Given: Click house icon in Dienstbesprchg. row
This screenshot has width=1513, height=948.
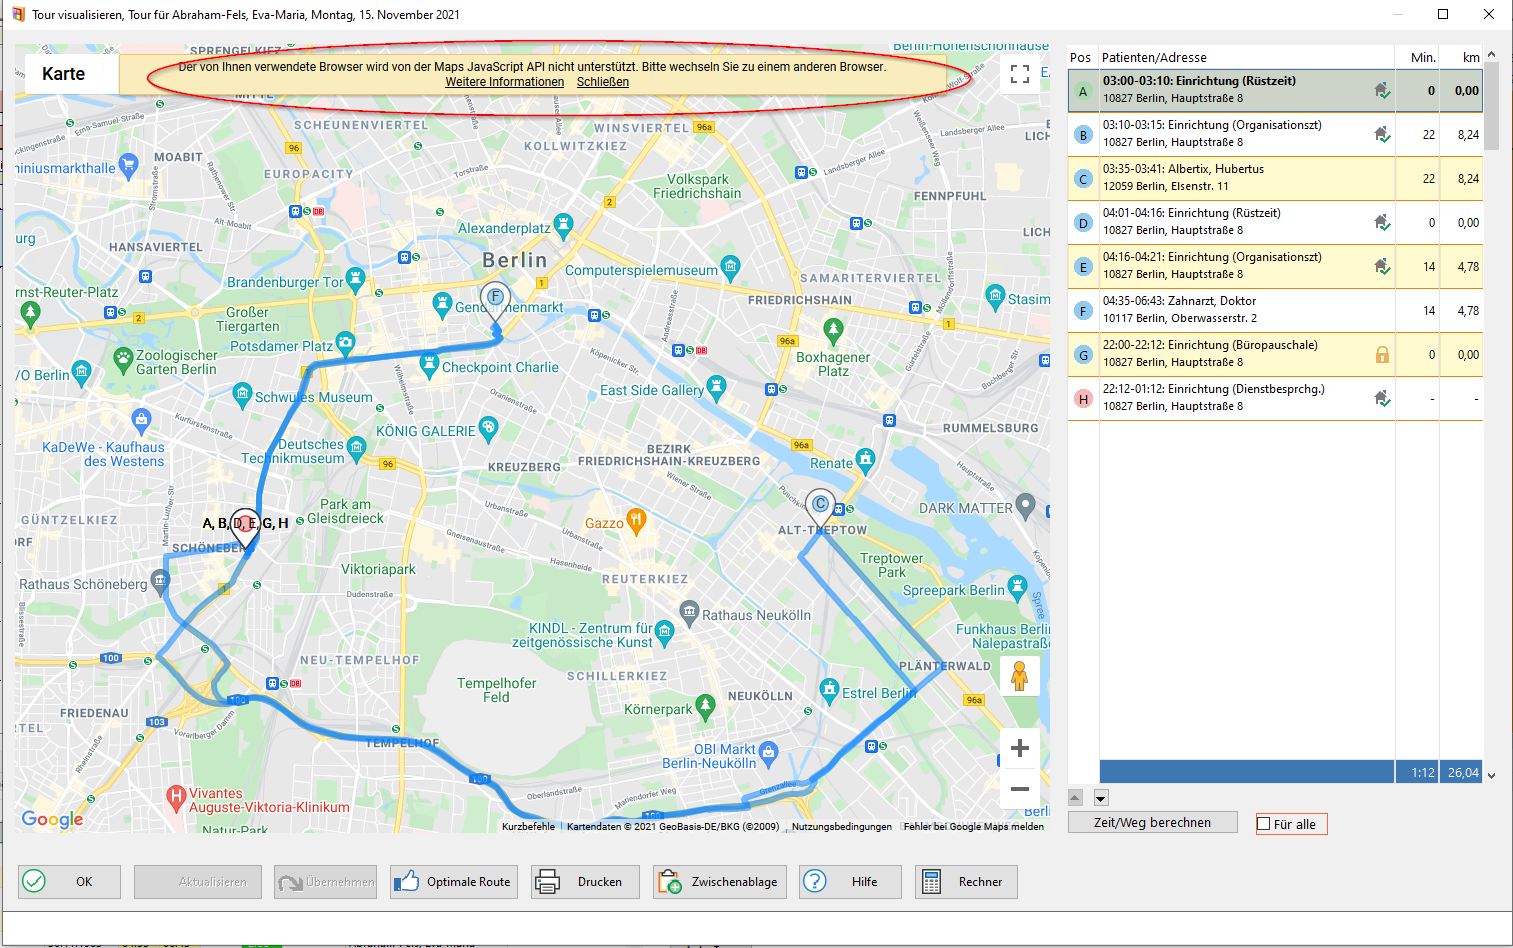Looking at the screenshot, I should pyautogui.click(x=1382, y=398).
